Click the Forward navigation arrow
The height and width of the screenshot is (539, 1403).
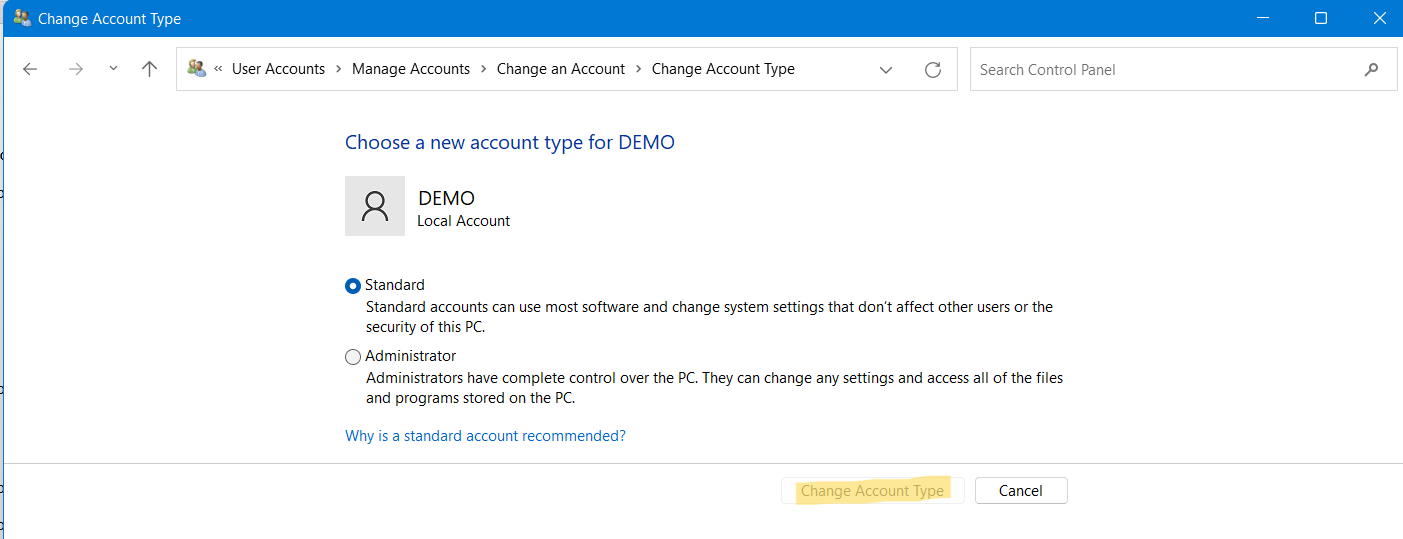tap(75, 69)
